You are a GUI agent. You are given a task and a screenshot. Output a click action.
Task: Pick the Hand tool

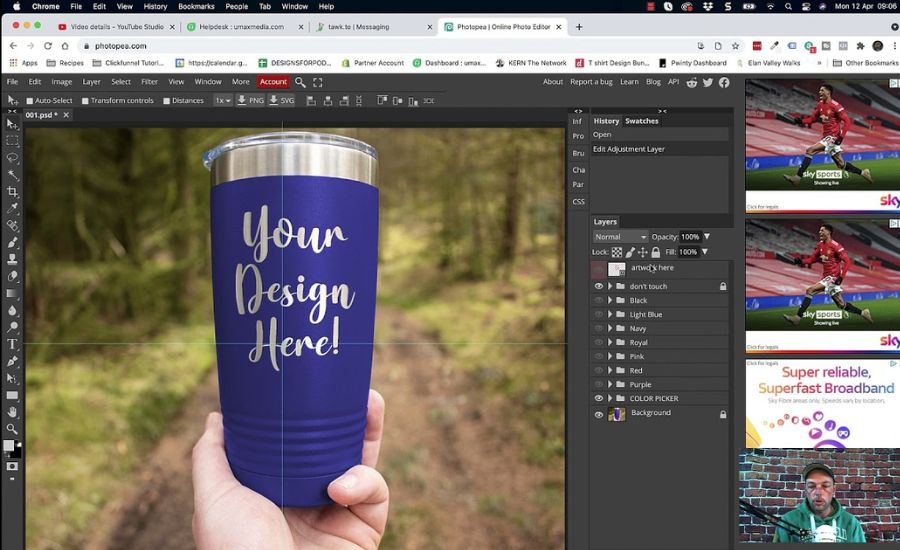(12, 412)
